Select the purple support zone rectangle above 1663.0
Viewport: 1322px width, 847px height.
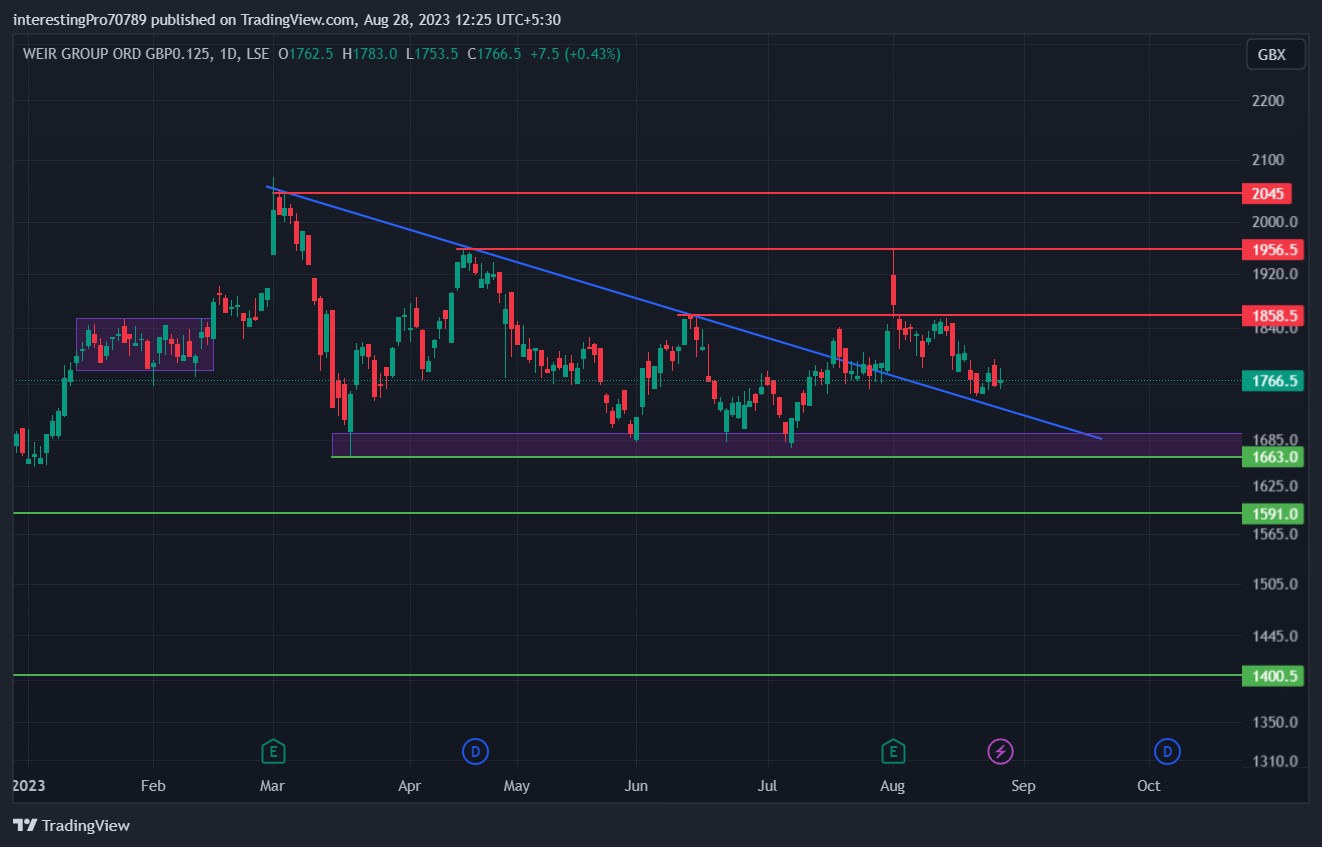coord(786,445)
